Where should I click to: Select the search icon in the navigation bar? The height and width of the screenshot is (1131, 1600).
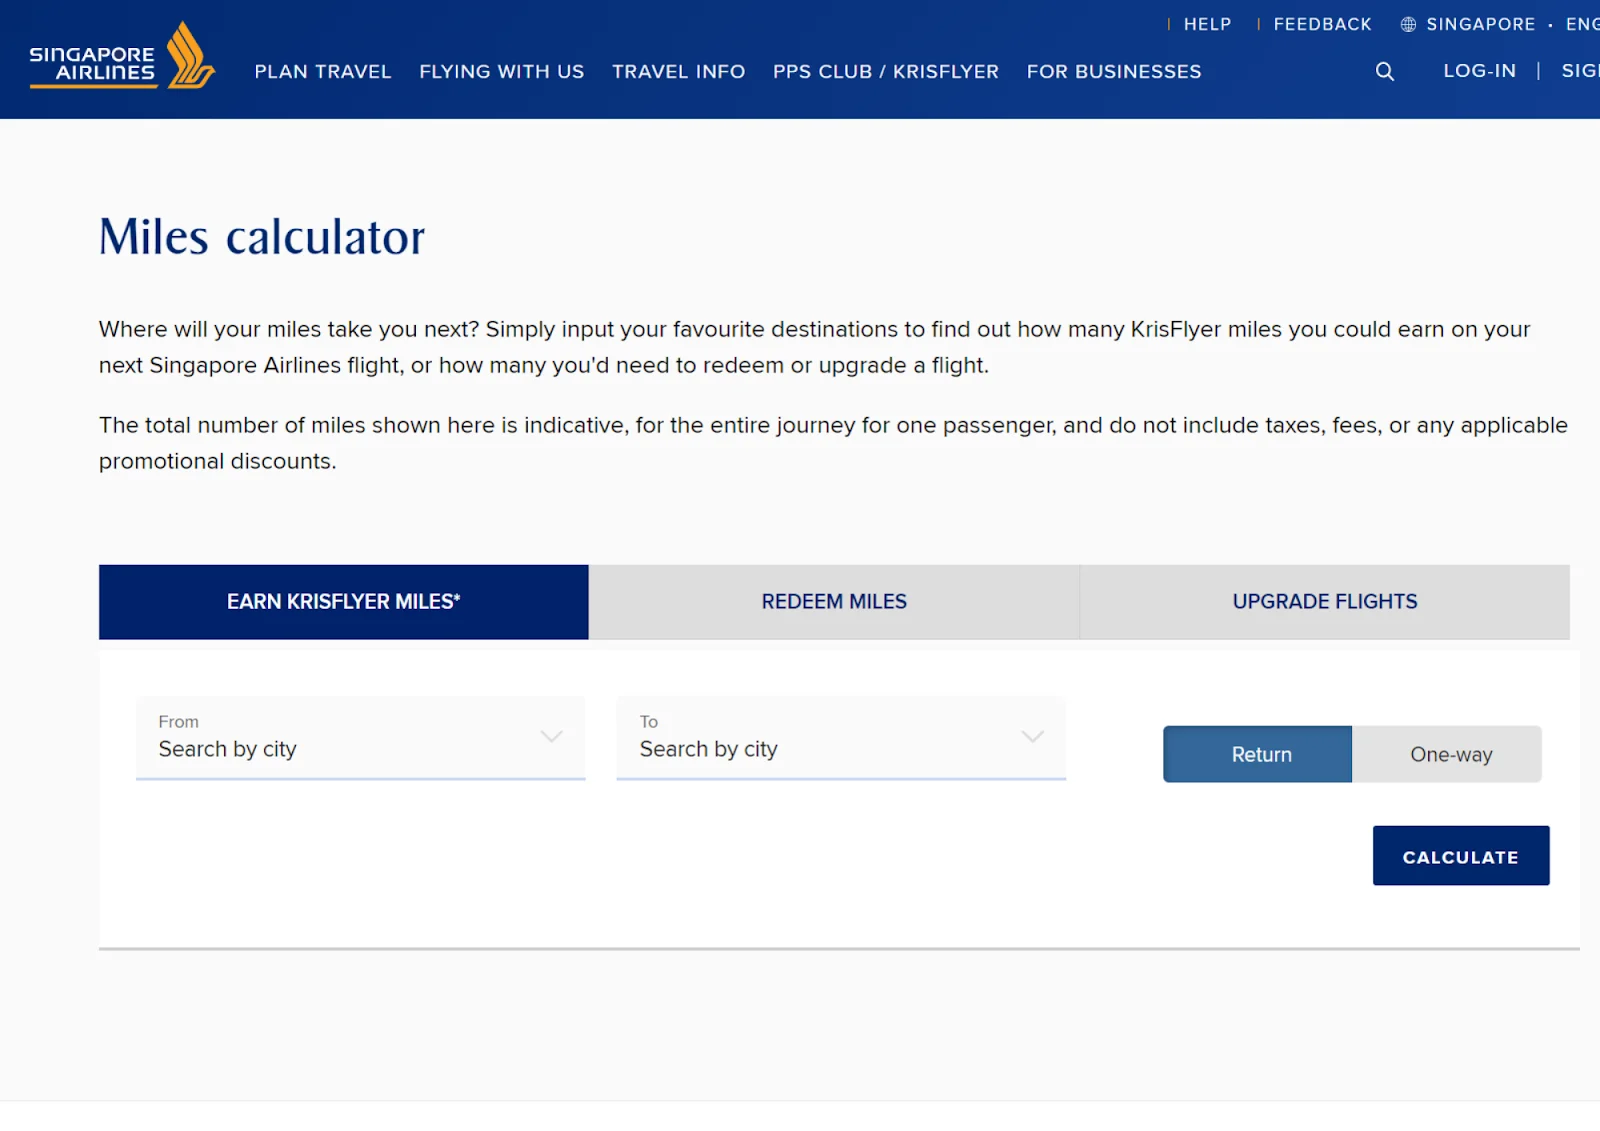[1384, 71]
